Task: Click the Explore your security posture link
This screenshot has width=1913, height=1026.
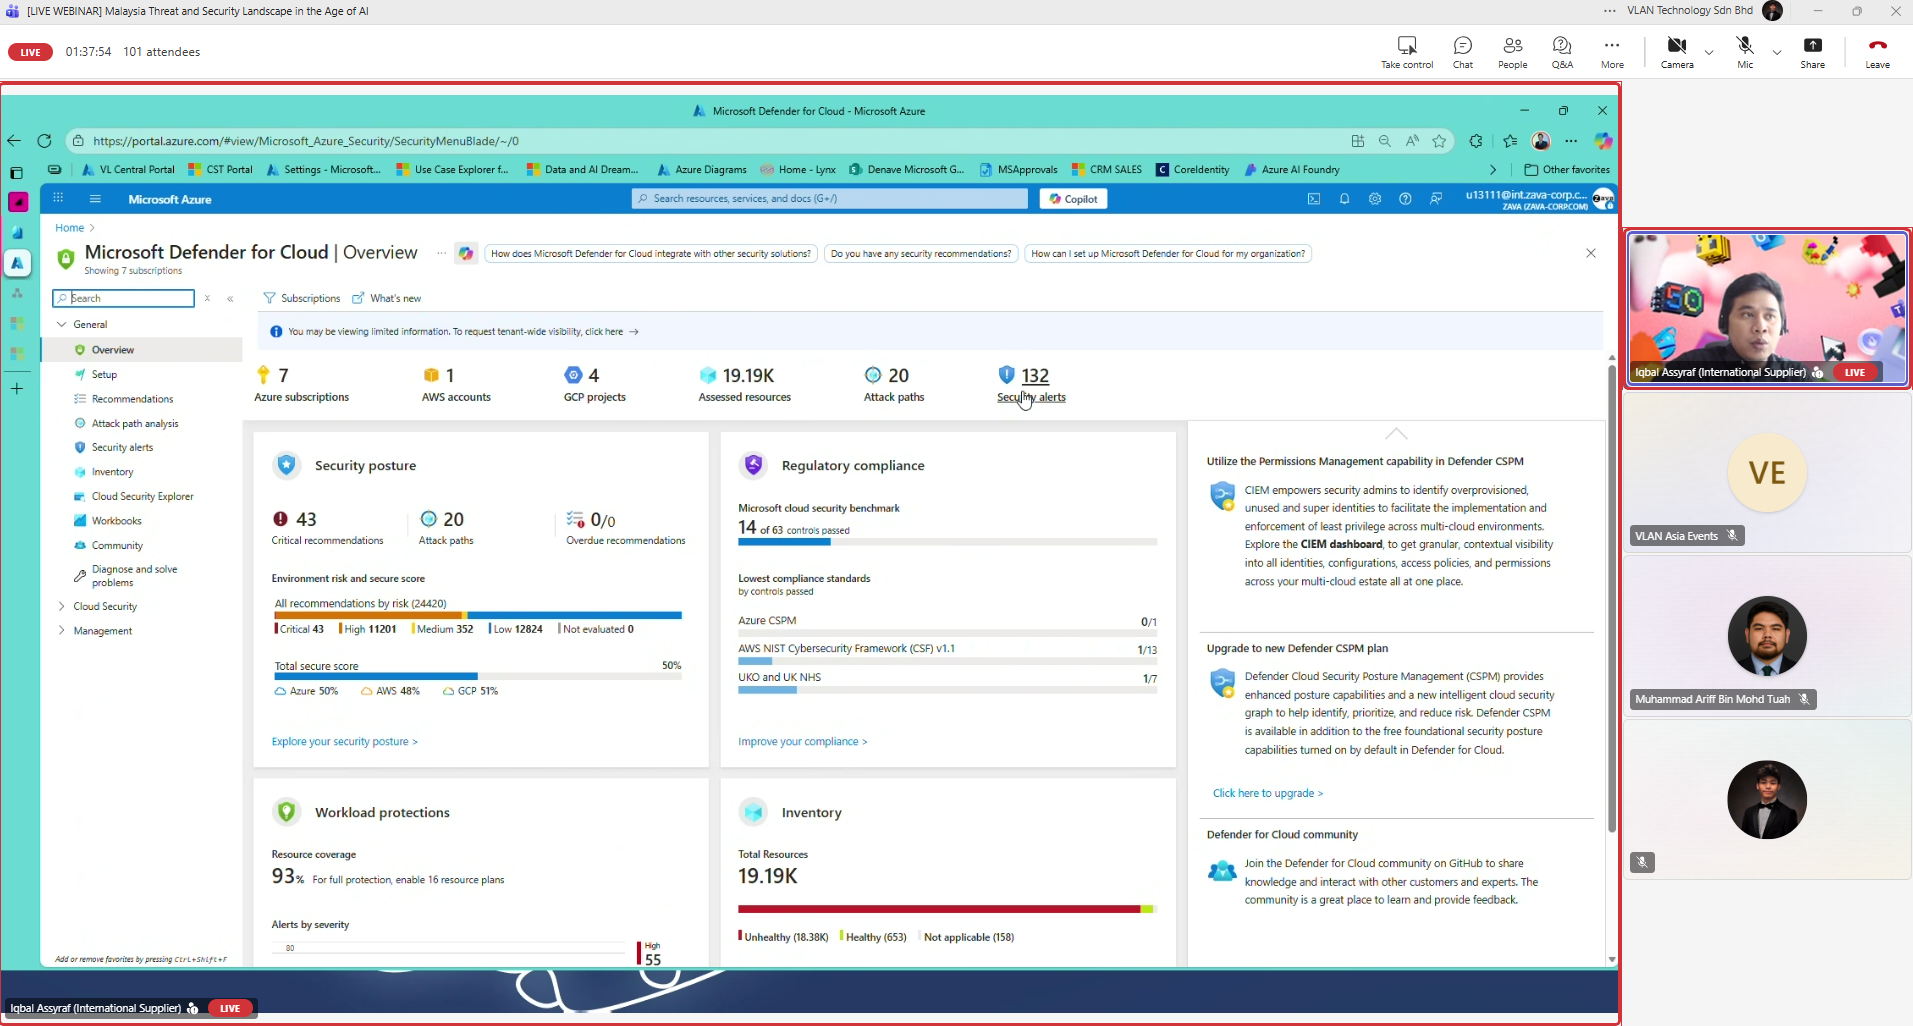Action: coord(344,742)
